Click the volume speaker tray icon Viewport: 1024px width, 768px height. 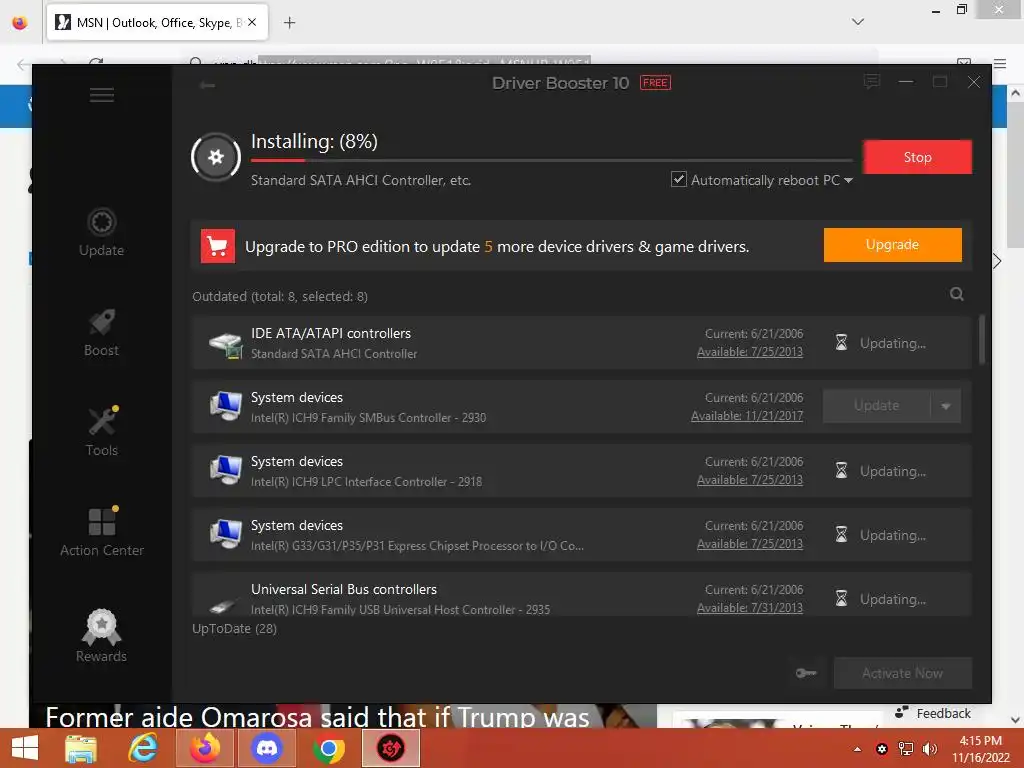[929, 749]
